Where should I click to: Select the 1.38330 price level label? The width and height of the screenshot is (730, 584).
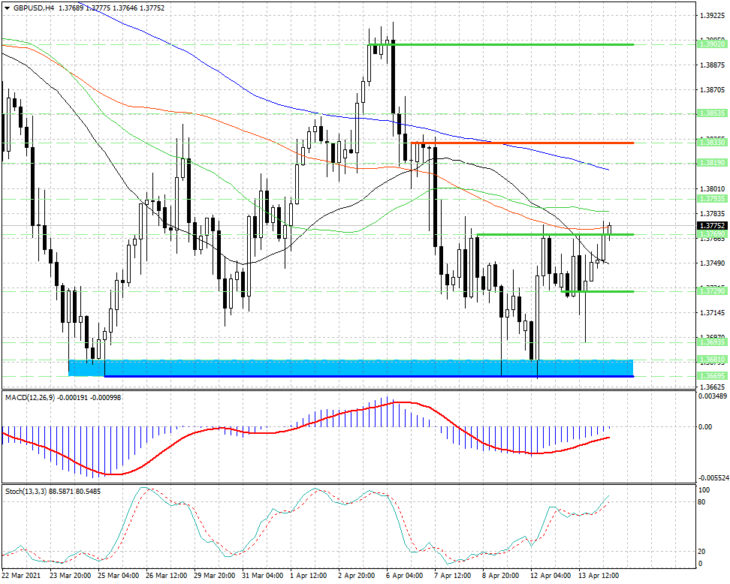[711, 142]
